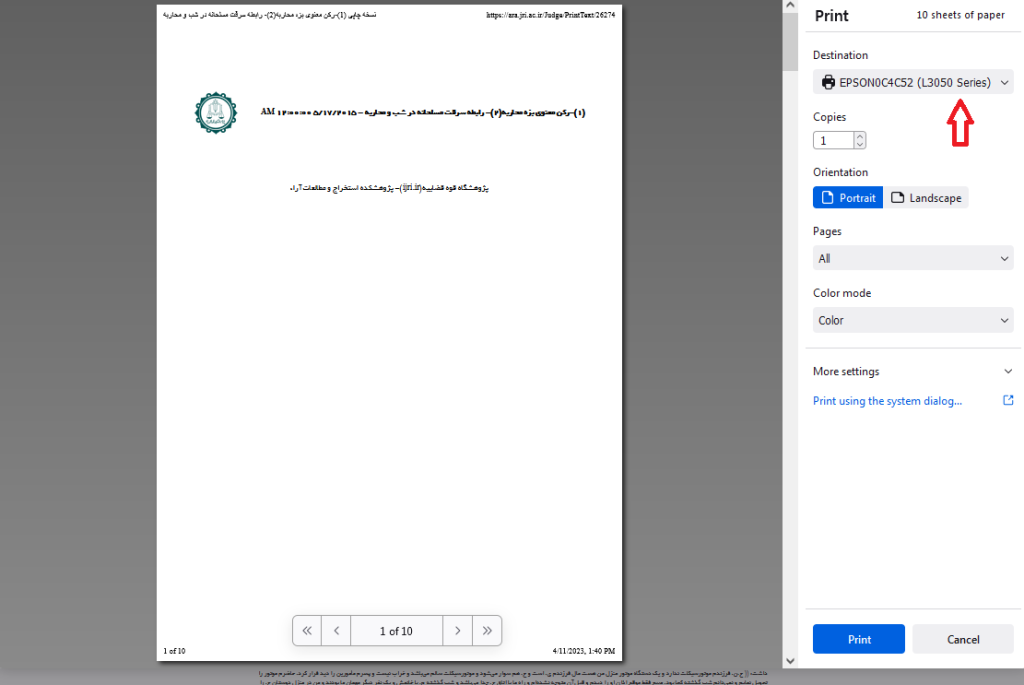This screenshot has width=1024, height=685.
Task: Cancel the print dialog
Action: coord(963,639)
